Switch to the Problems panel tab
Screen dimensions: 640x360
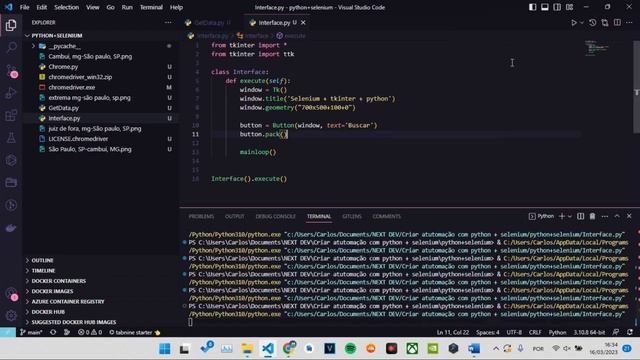(201, 216)
